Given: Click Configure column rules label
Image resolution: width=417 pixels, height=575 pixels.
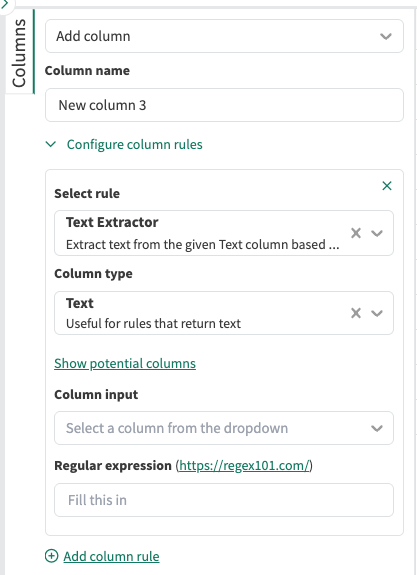Looking at the screenshot, I should [x=134, y=144].
